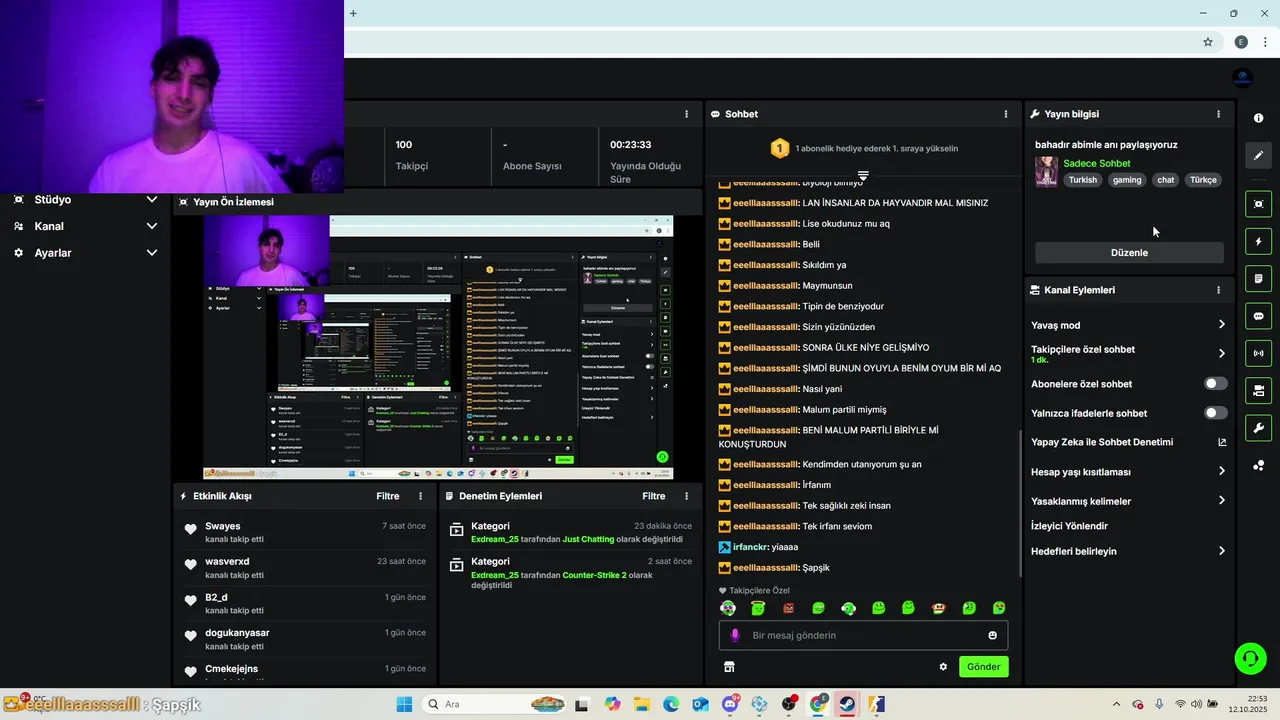Send message with Gönder button
1280x720 pixels.
tap(983, 667)
